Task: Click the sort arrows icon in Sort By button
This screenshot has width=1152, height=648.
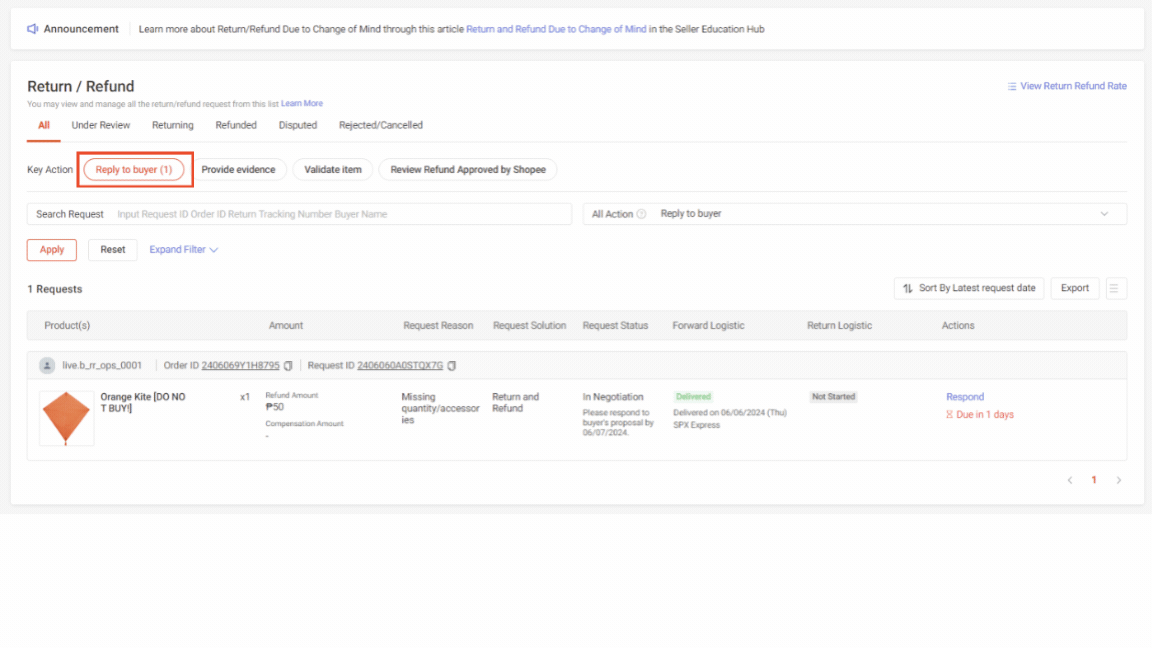Action: point(905,288)
